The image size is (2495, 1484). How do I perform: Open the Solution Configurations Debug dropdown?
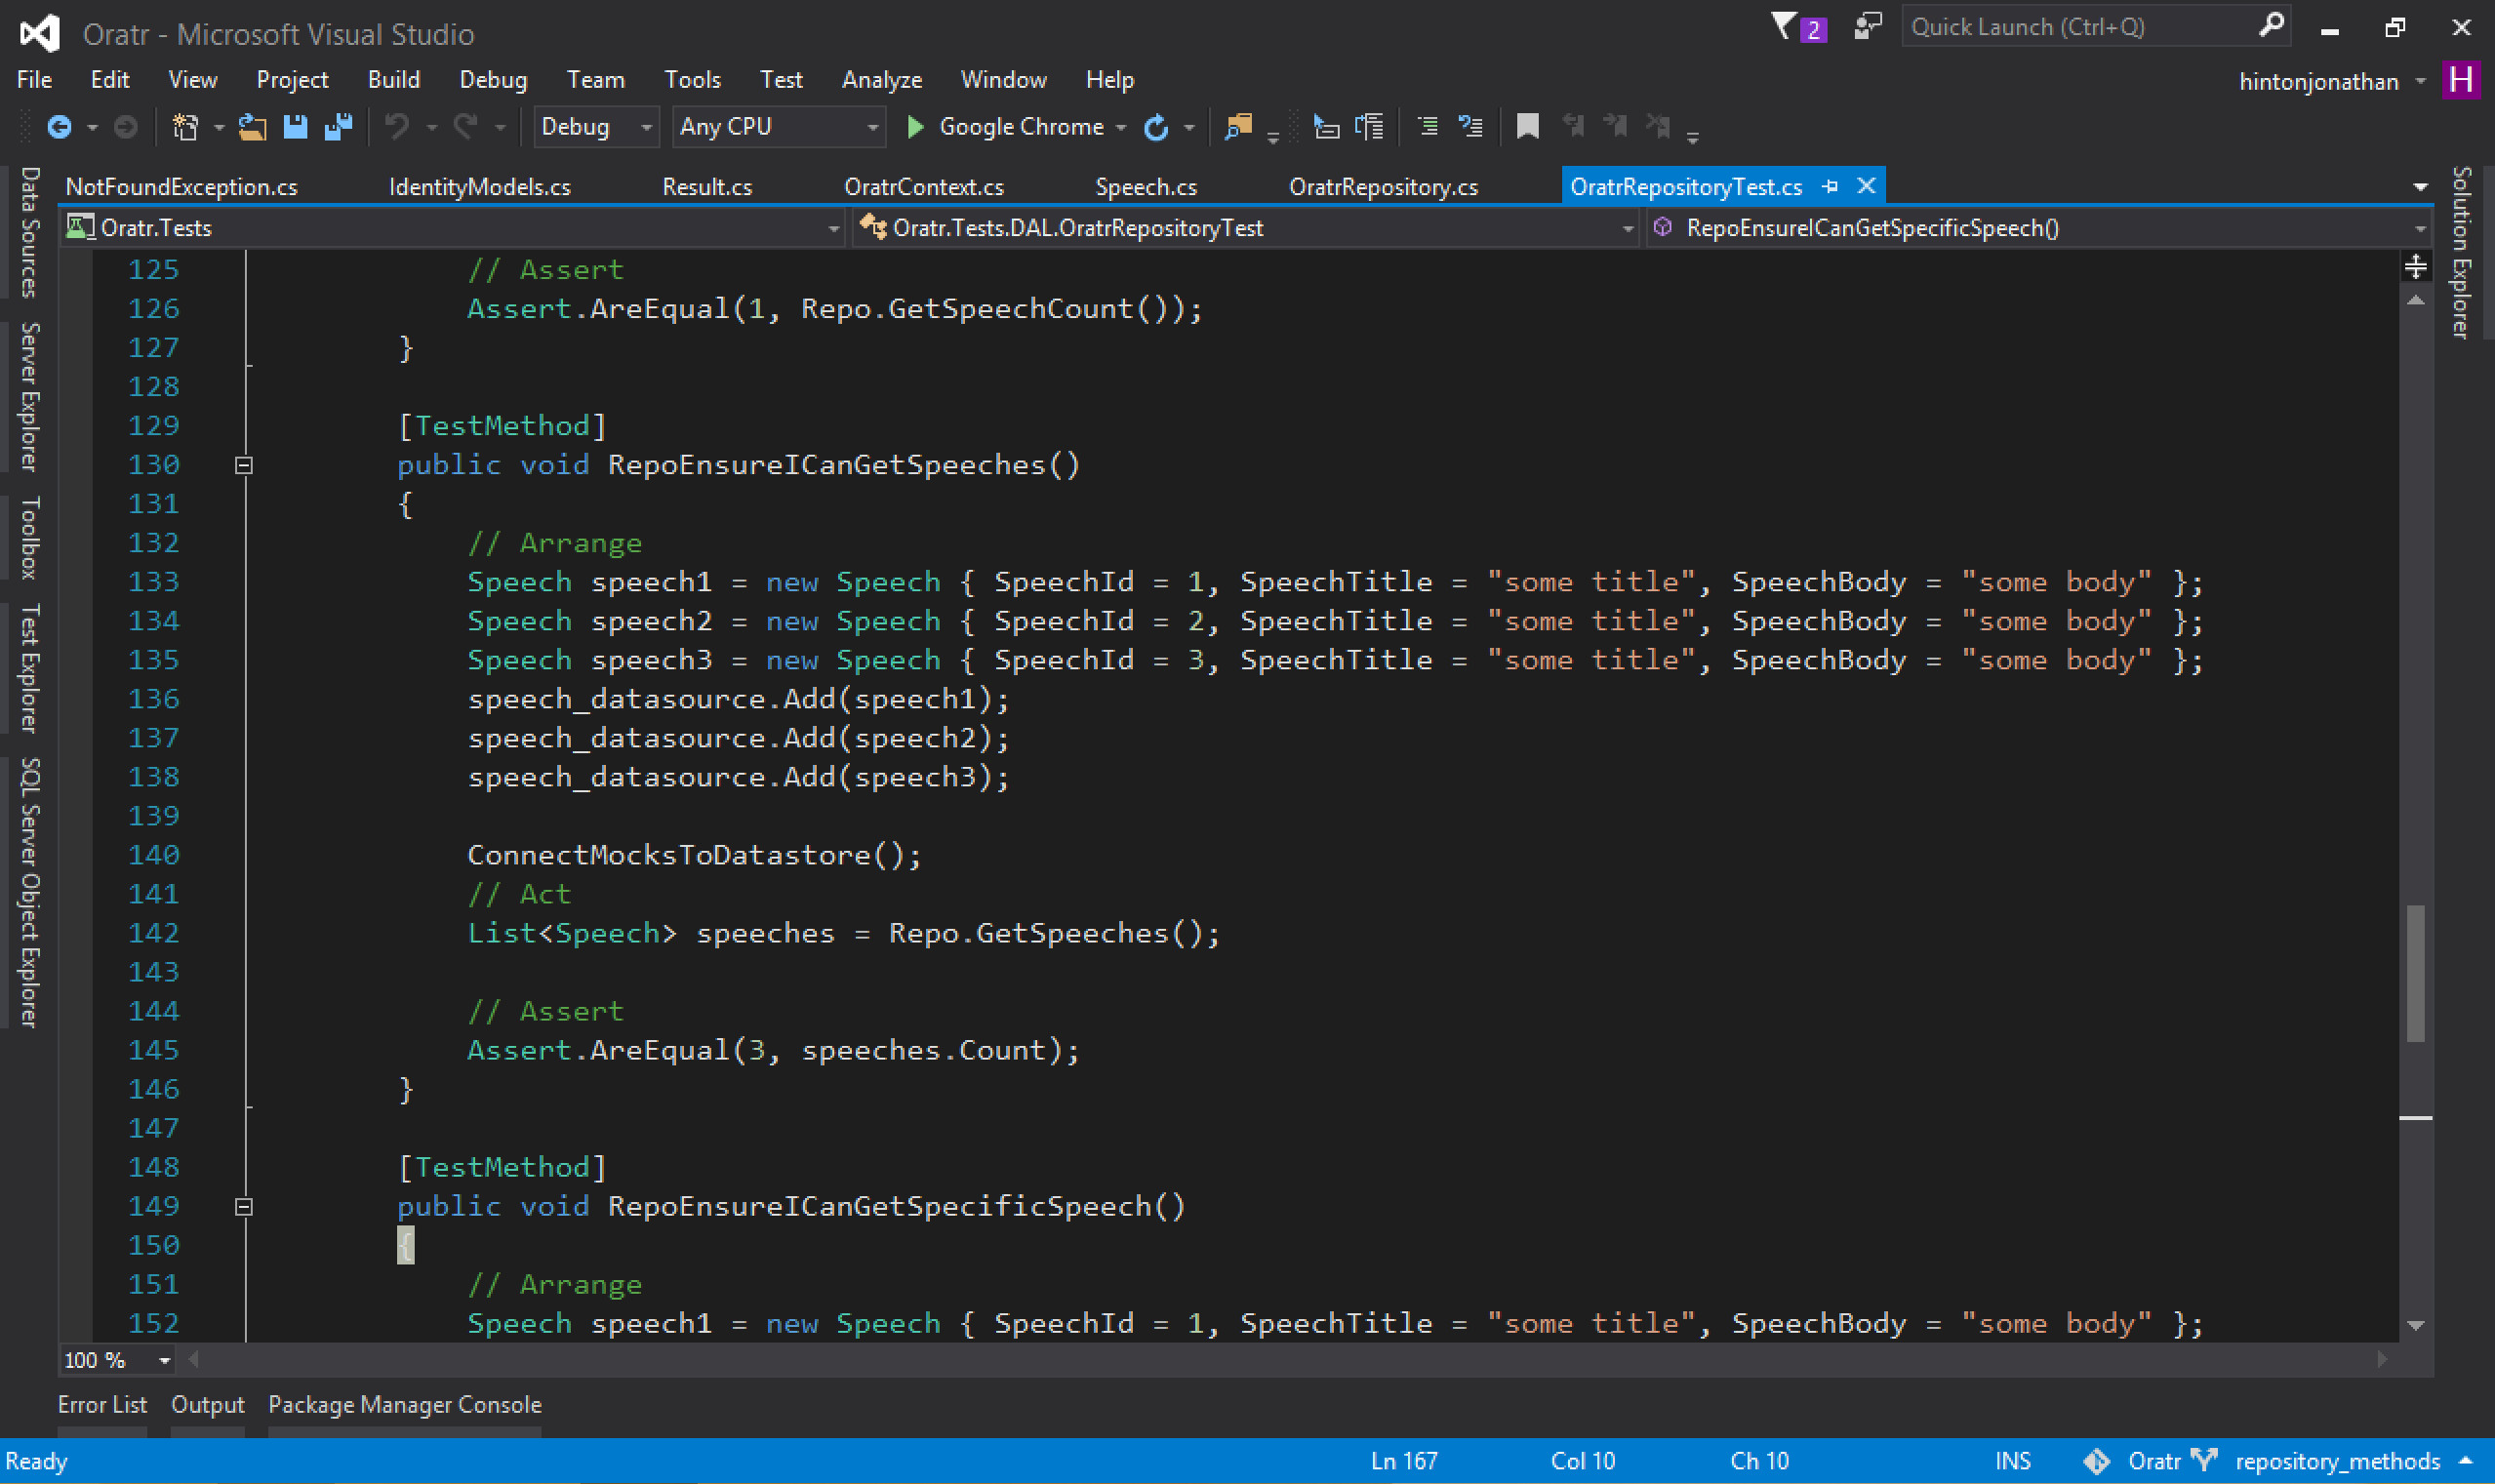(x=596, y=127)
